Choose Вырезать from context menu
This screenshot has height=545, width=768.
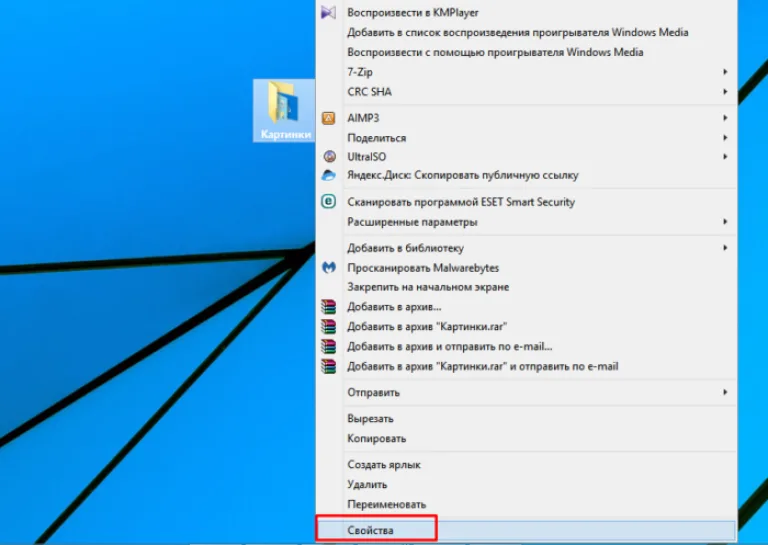coord(526,419)
